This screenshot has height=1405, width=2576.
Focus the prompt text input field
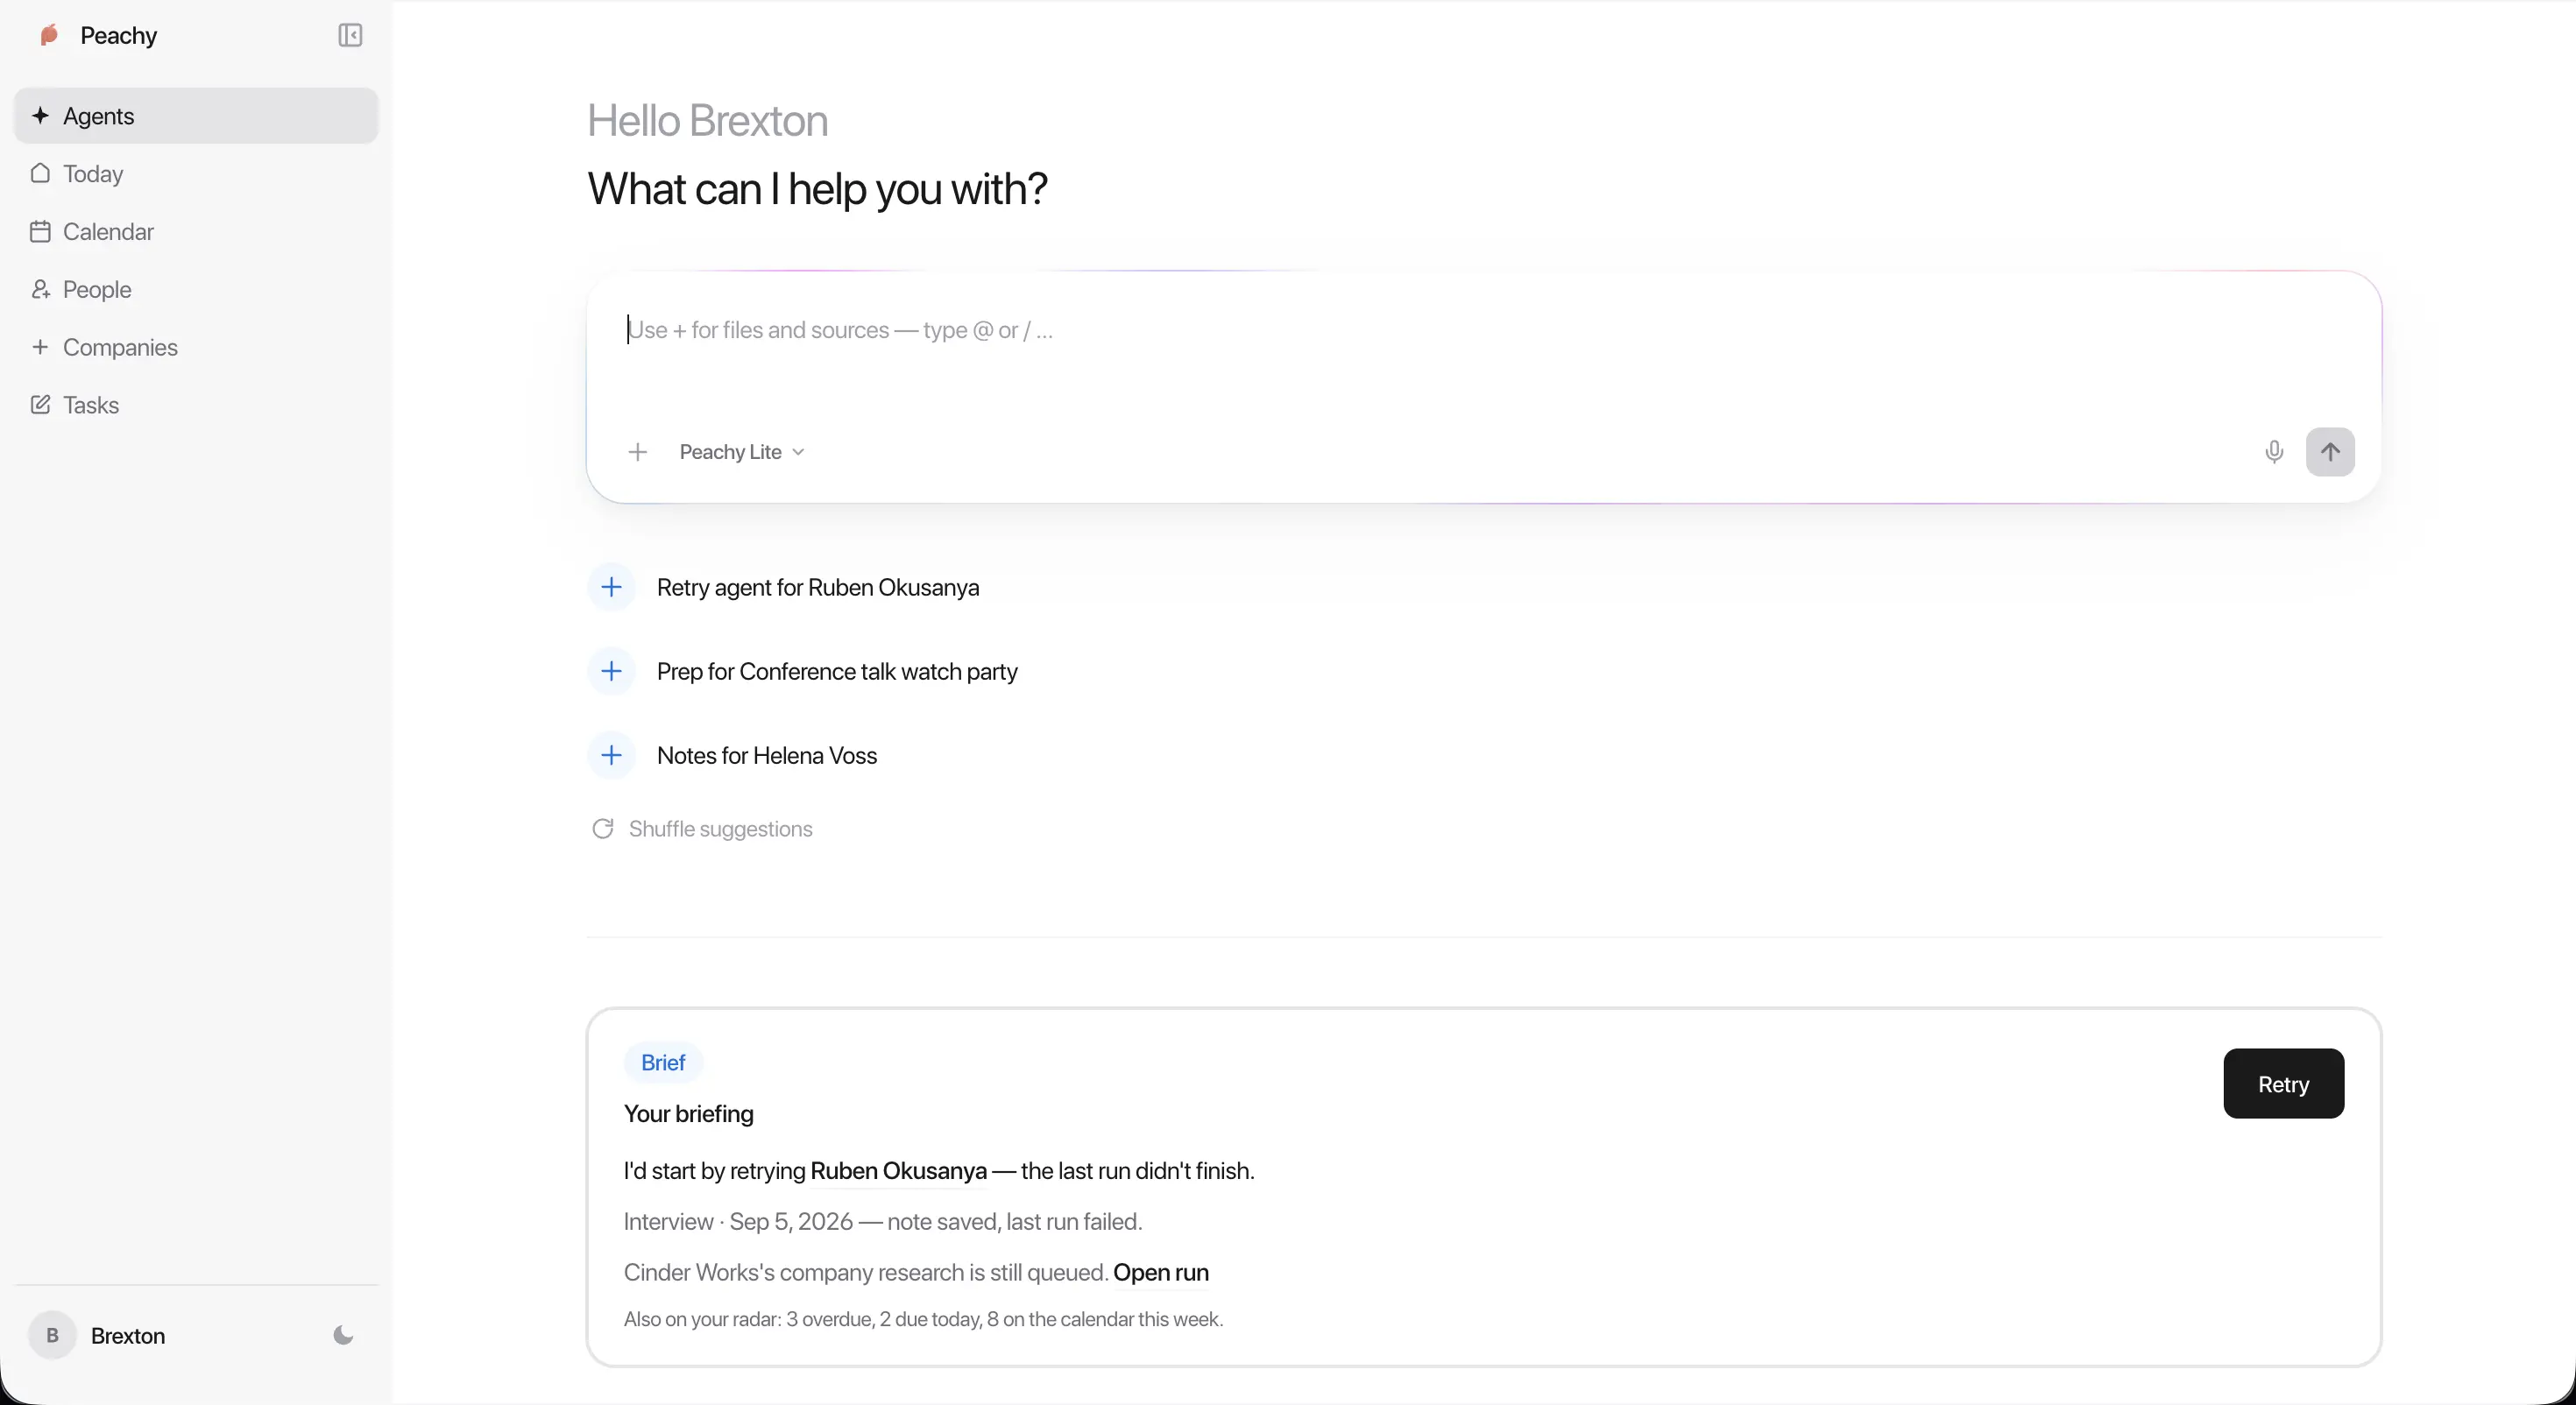1483,350
